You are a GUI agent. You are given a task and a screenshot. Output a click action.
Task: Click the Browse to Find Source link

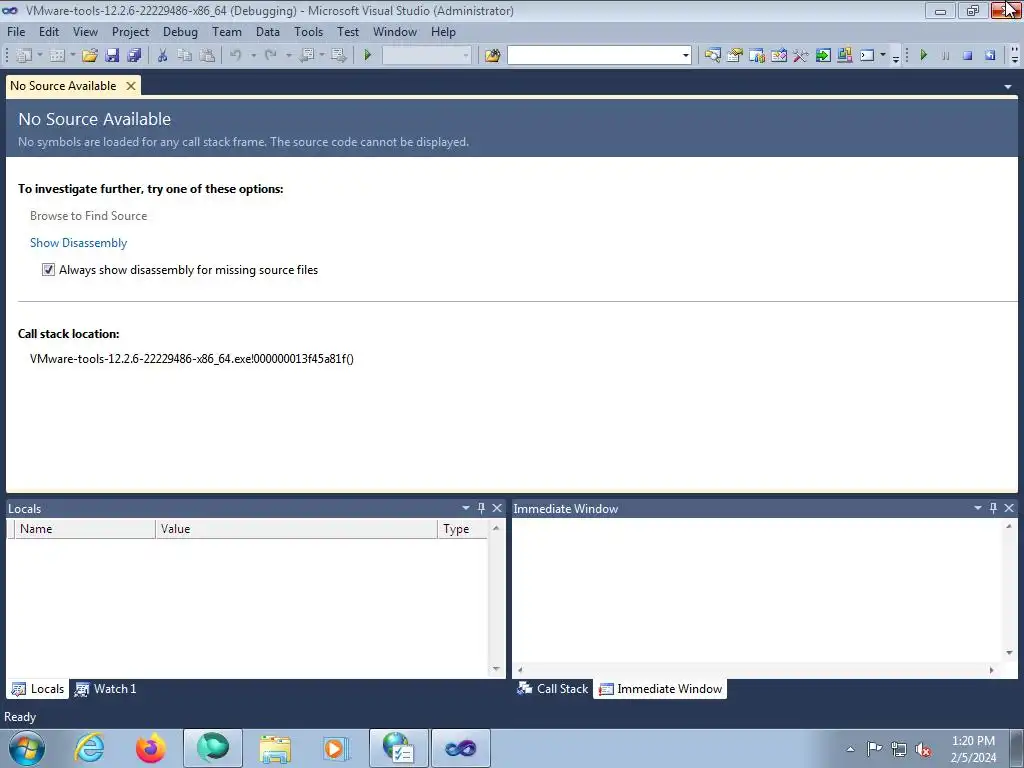[x=88, y=216]
